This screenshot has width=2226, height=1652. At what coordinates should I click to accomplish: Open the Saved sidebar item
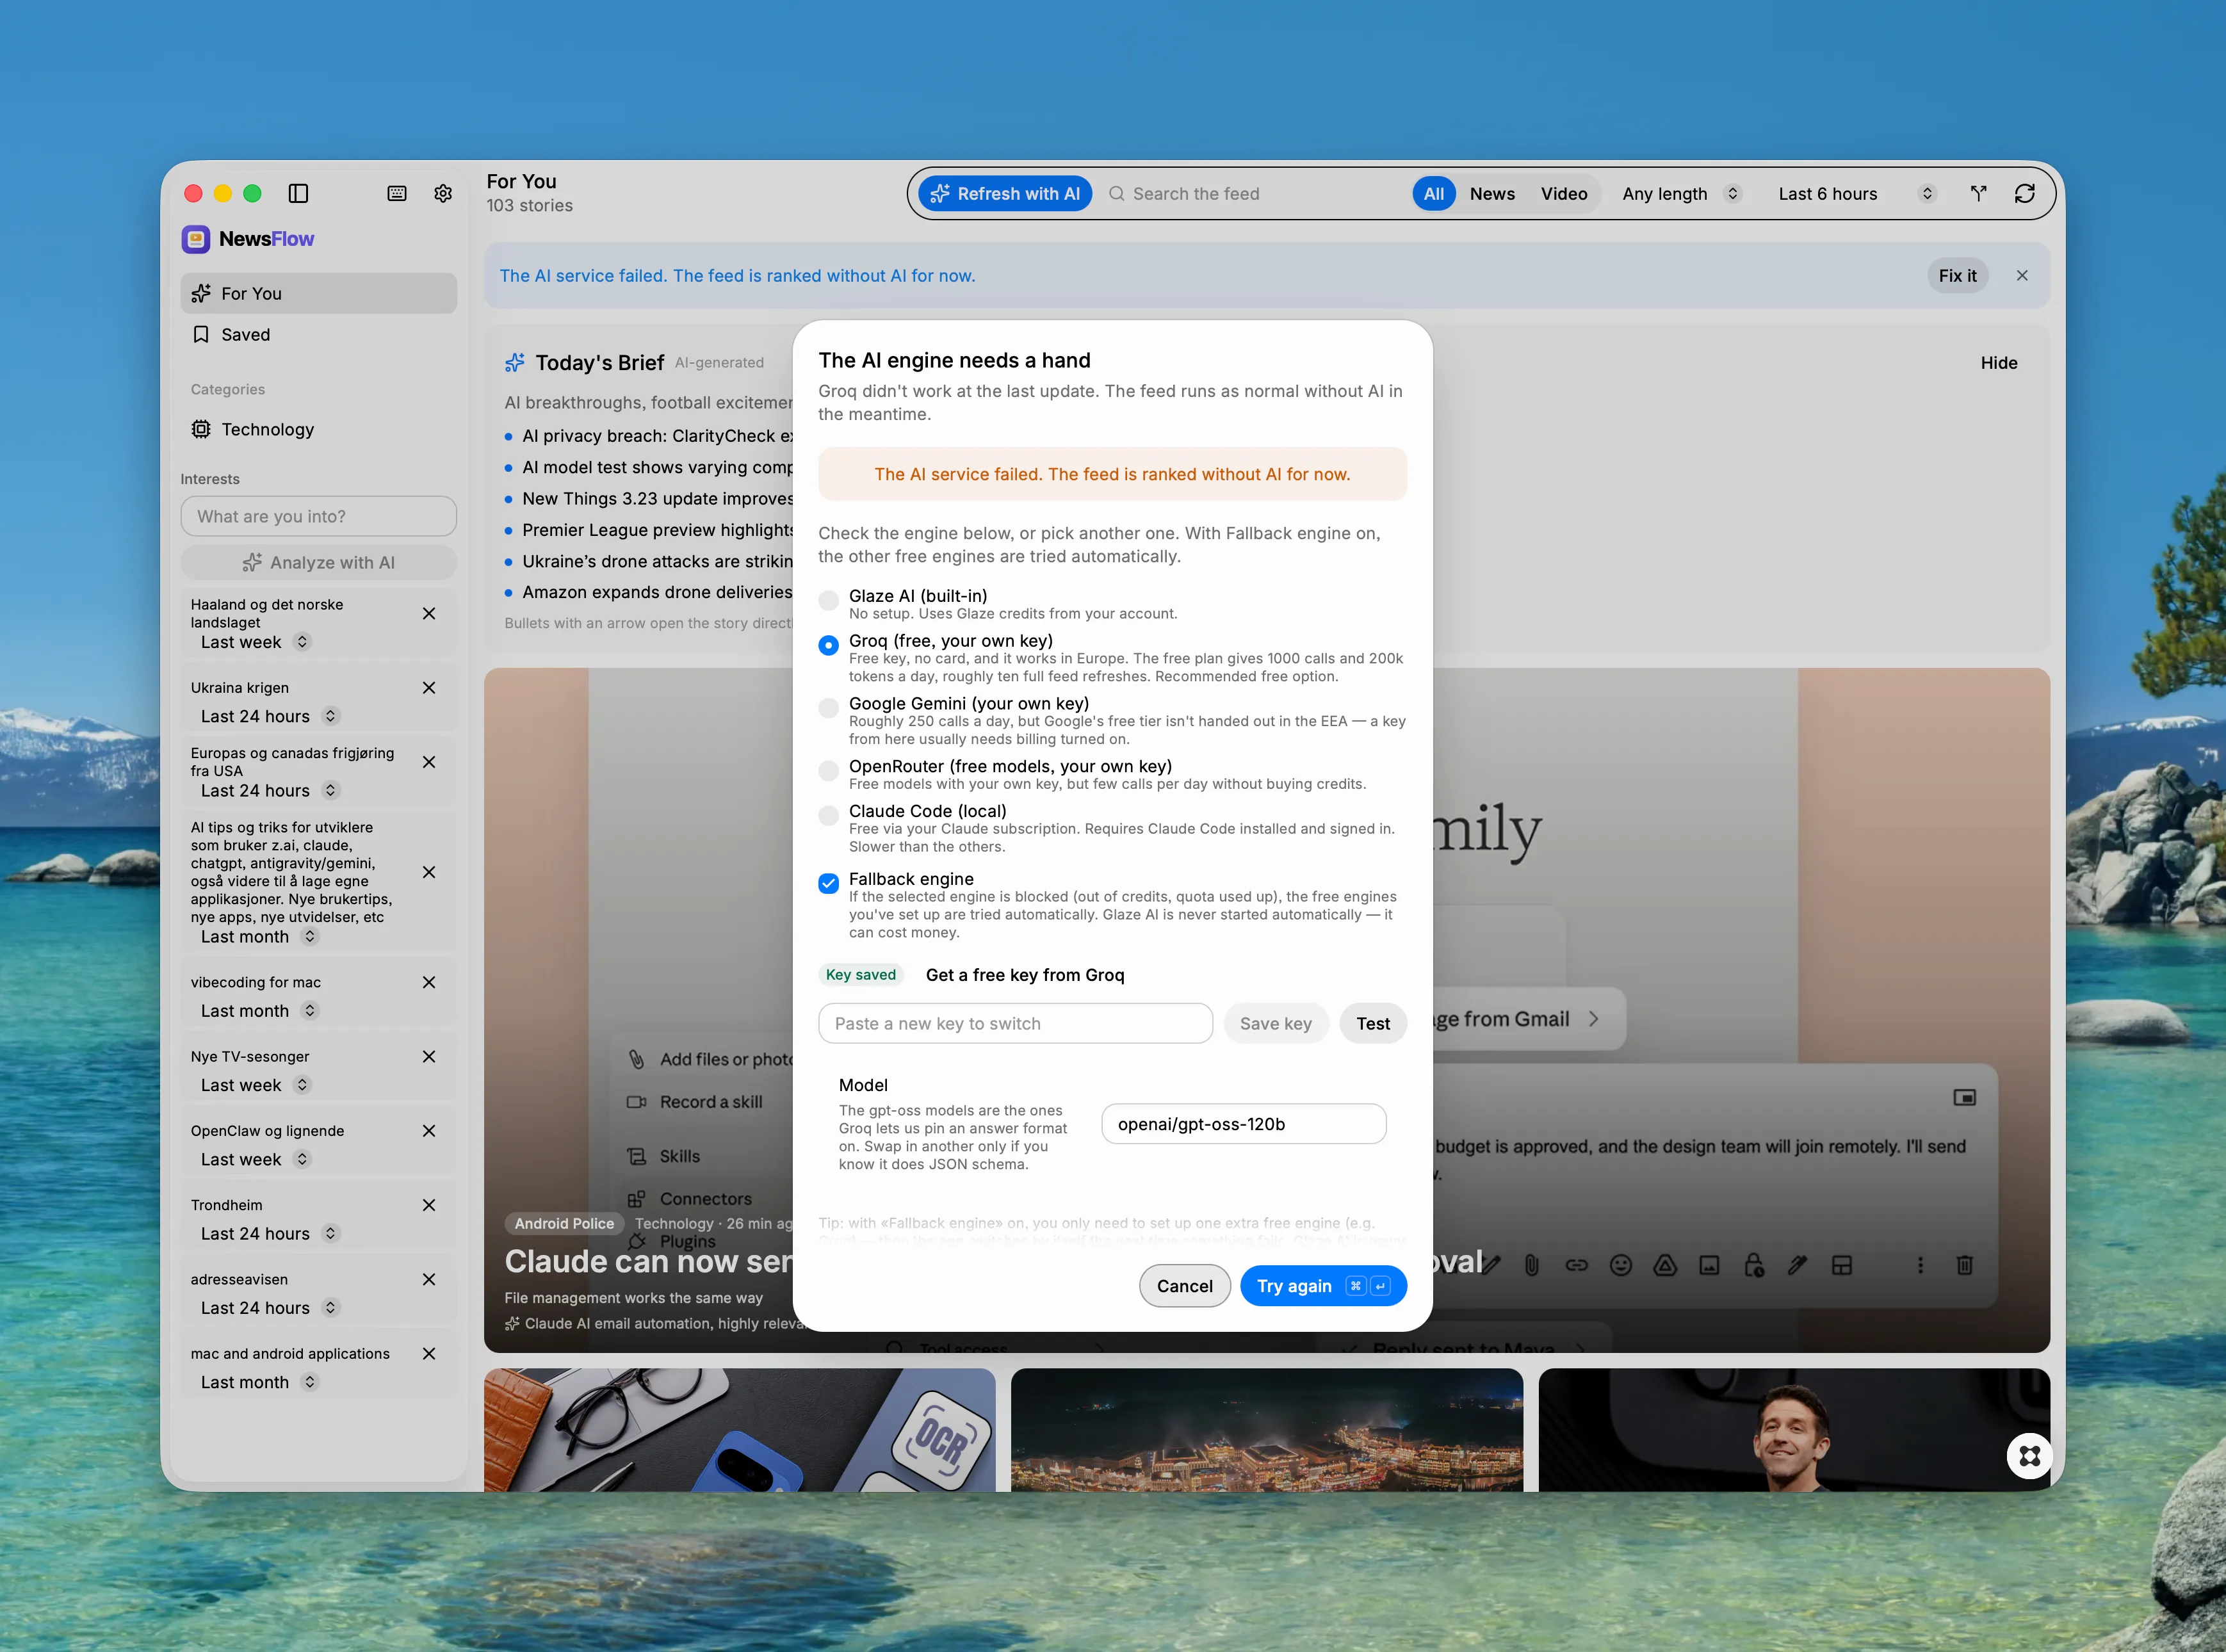click(319, 334)
